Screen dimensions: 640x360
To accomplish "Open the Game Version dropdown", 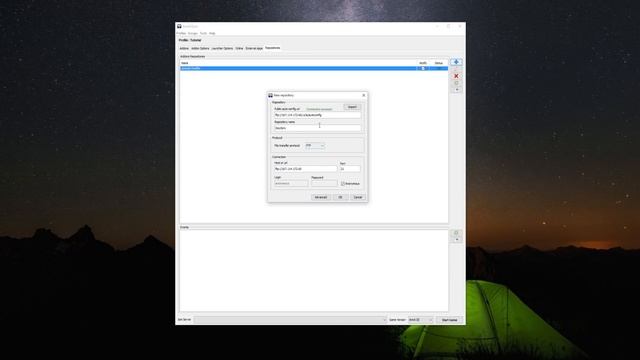I will coord(420,320).
